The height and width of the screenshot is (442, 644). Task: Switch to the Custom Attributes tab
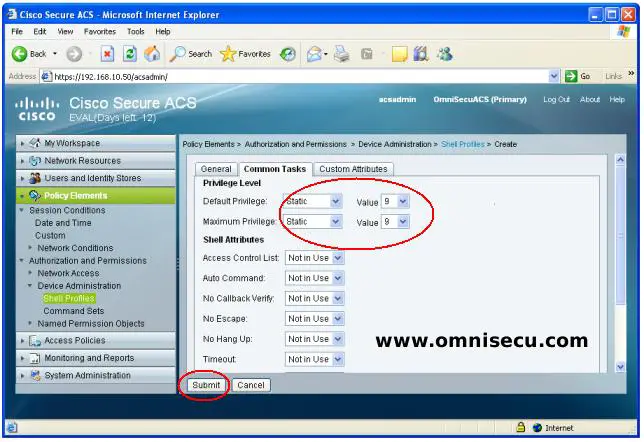tap(353, 169)
